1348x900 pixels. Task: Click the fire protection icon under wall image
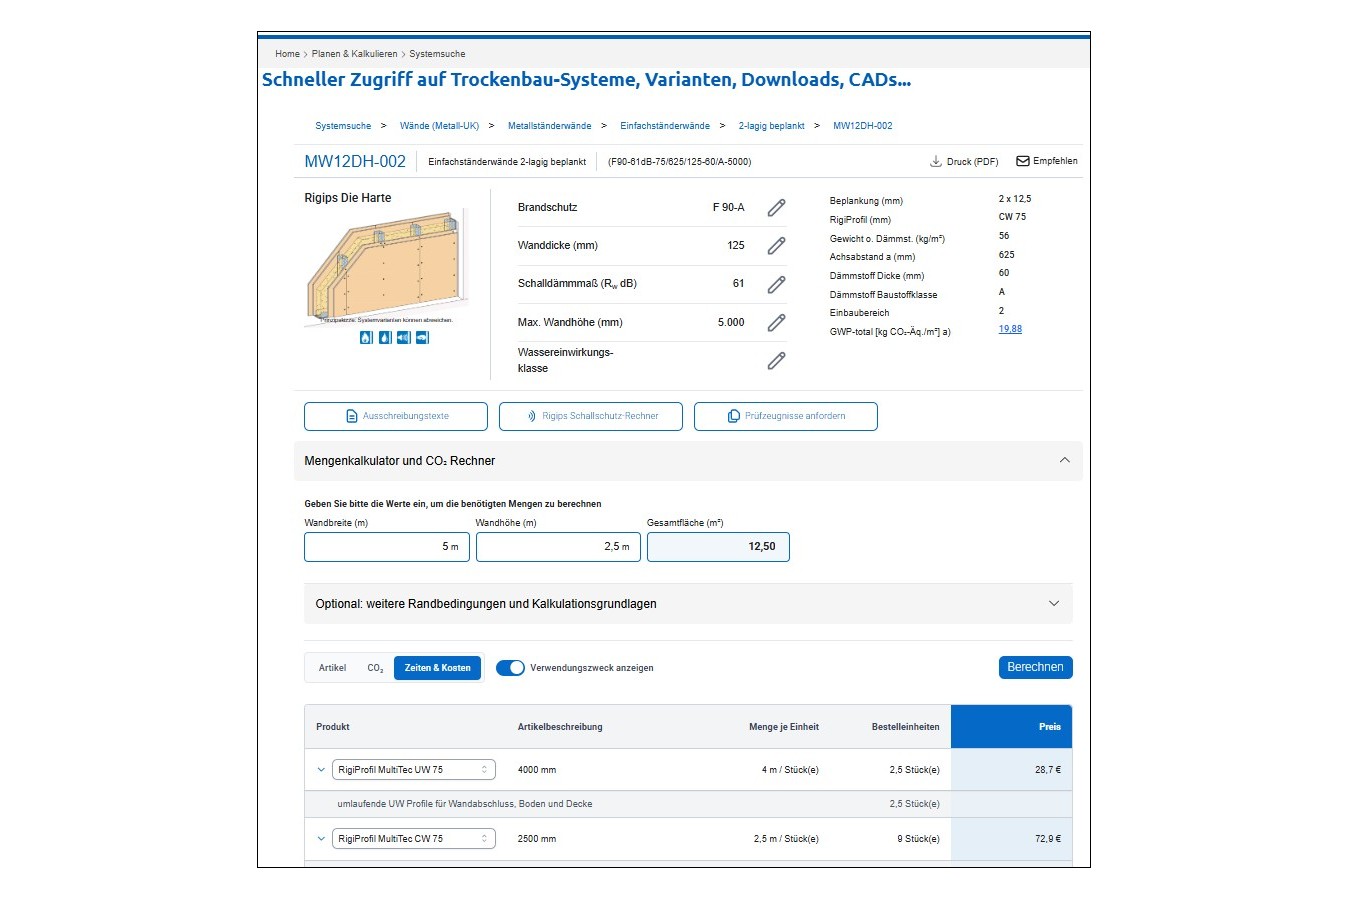(366, 338)
